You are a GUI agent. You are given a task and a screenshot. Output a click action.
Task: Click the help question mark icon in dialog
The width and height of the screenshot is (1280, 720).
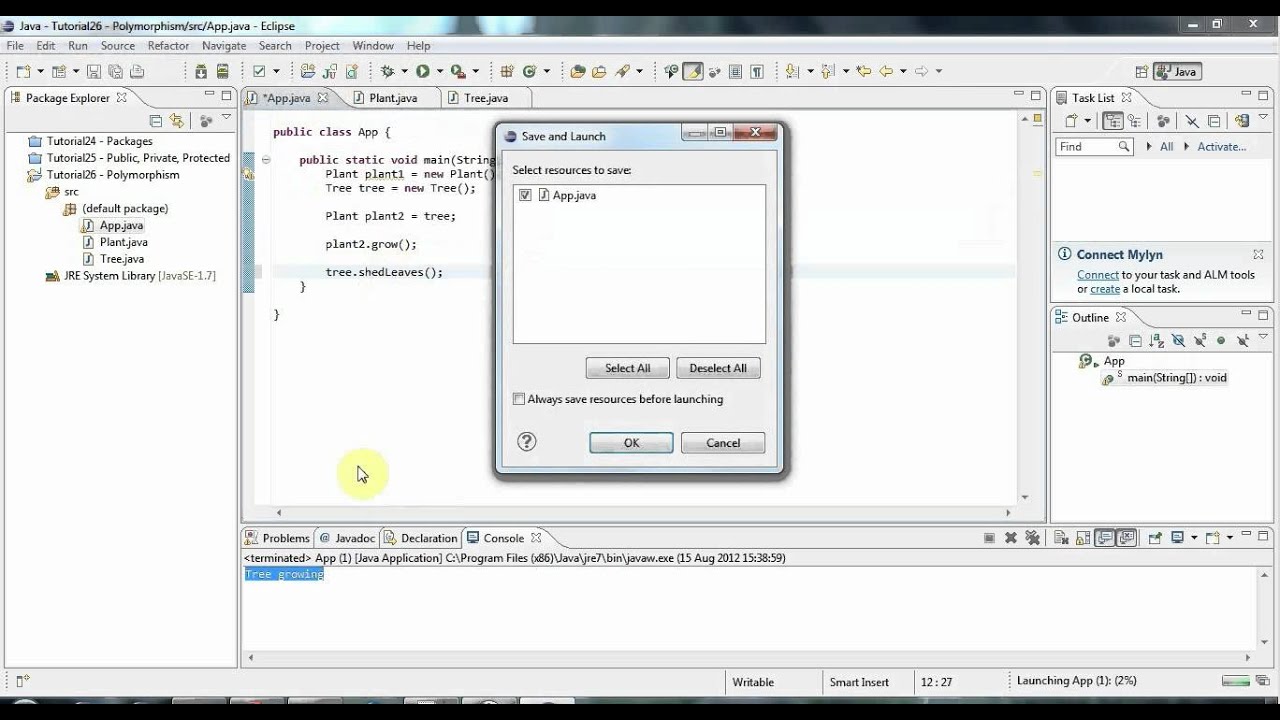(x=527, y=442)
